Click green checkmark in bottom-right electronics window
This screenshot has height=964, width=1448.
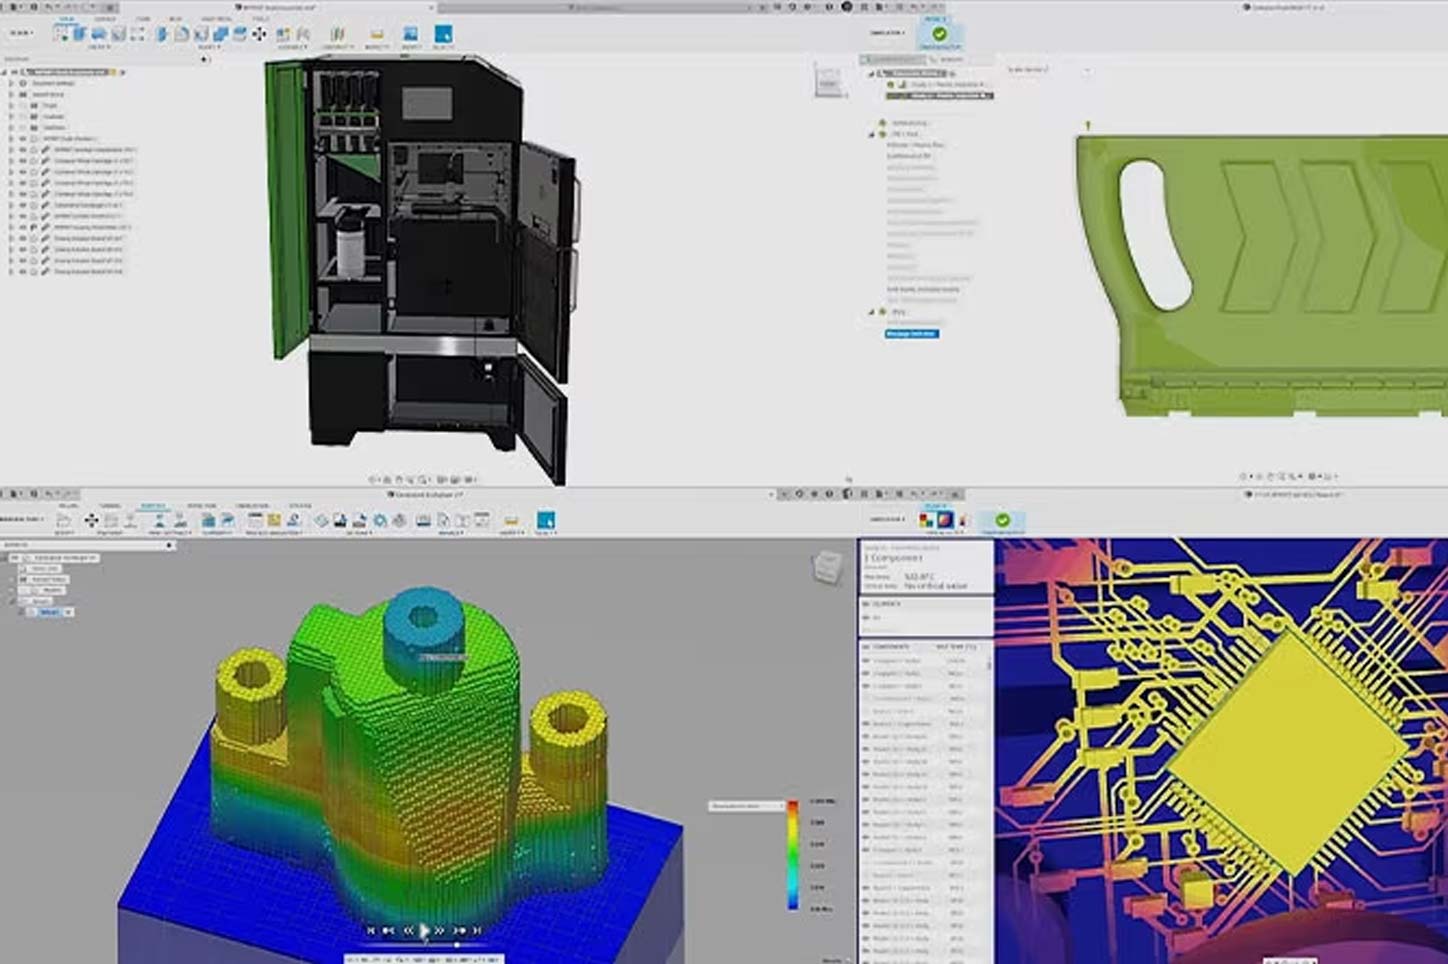1002,519
